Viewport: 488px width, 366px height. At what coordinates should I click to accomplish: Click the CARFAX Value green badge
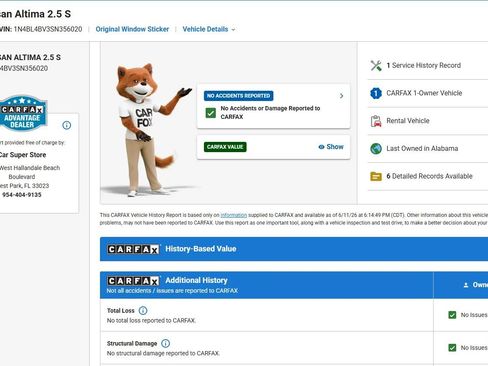[225, 147]
